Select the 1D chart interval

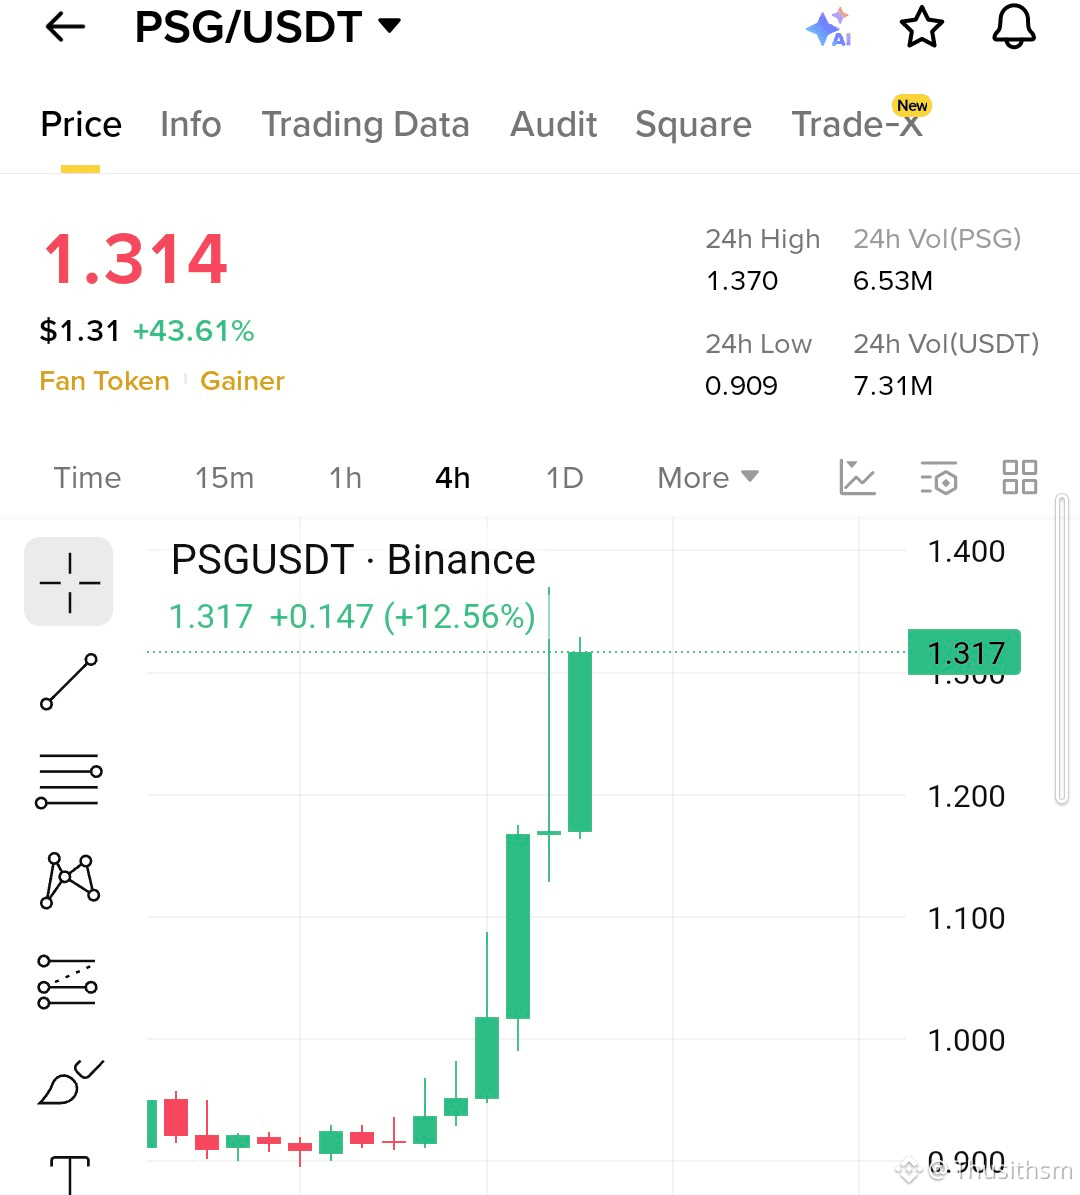tap(565, 478)
